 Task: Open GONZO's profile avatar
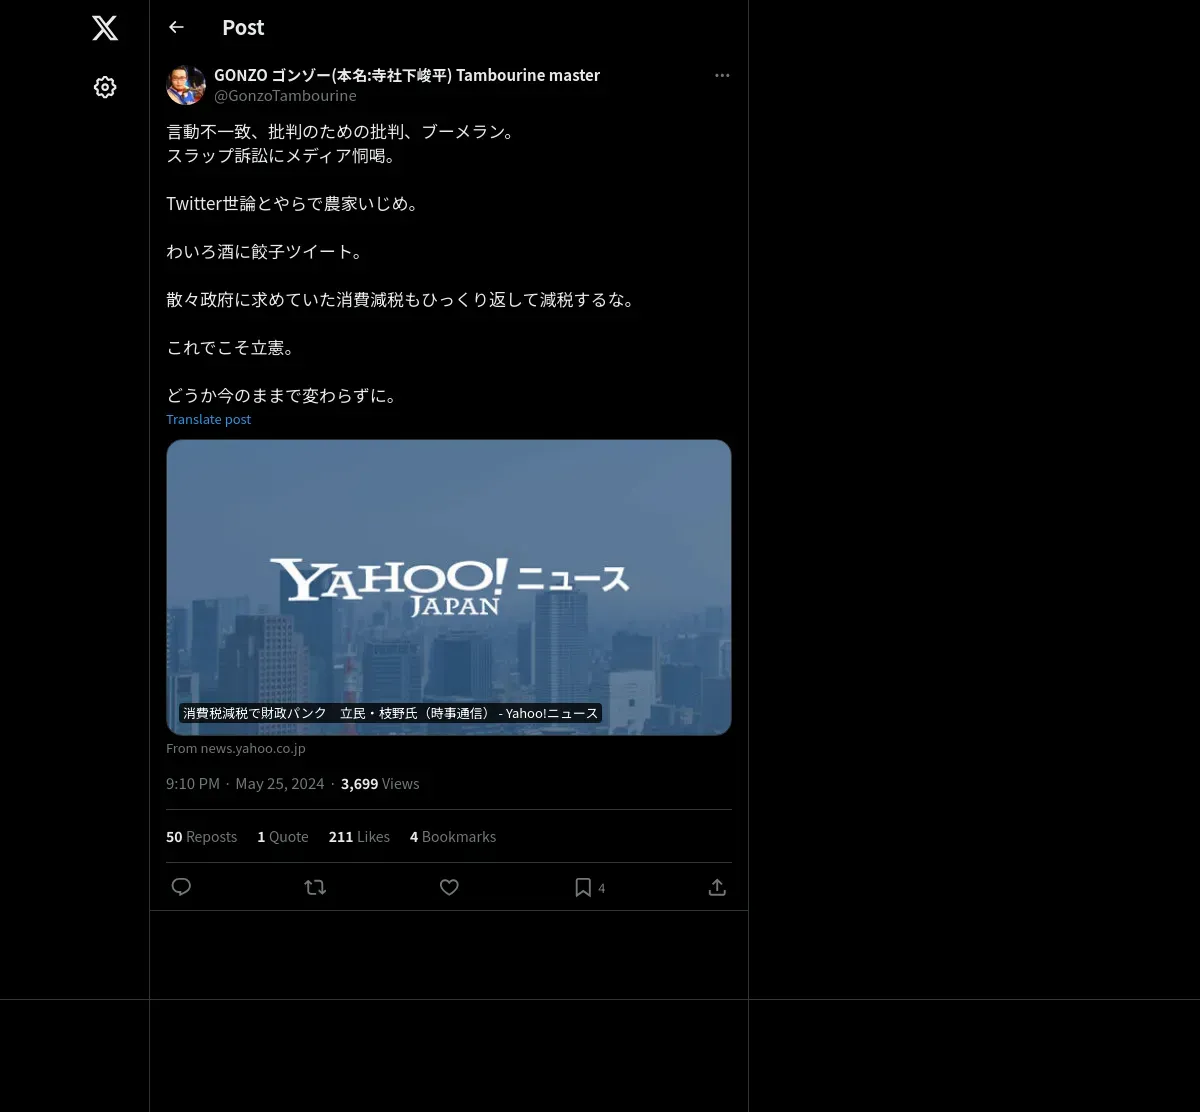(186, 85)
